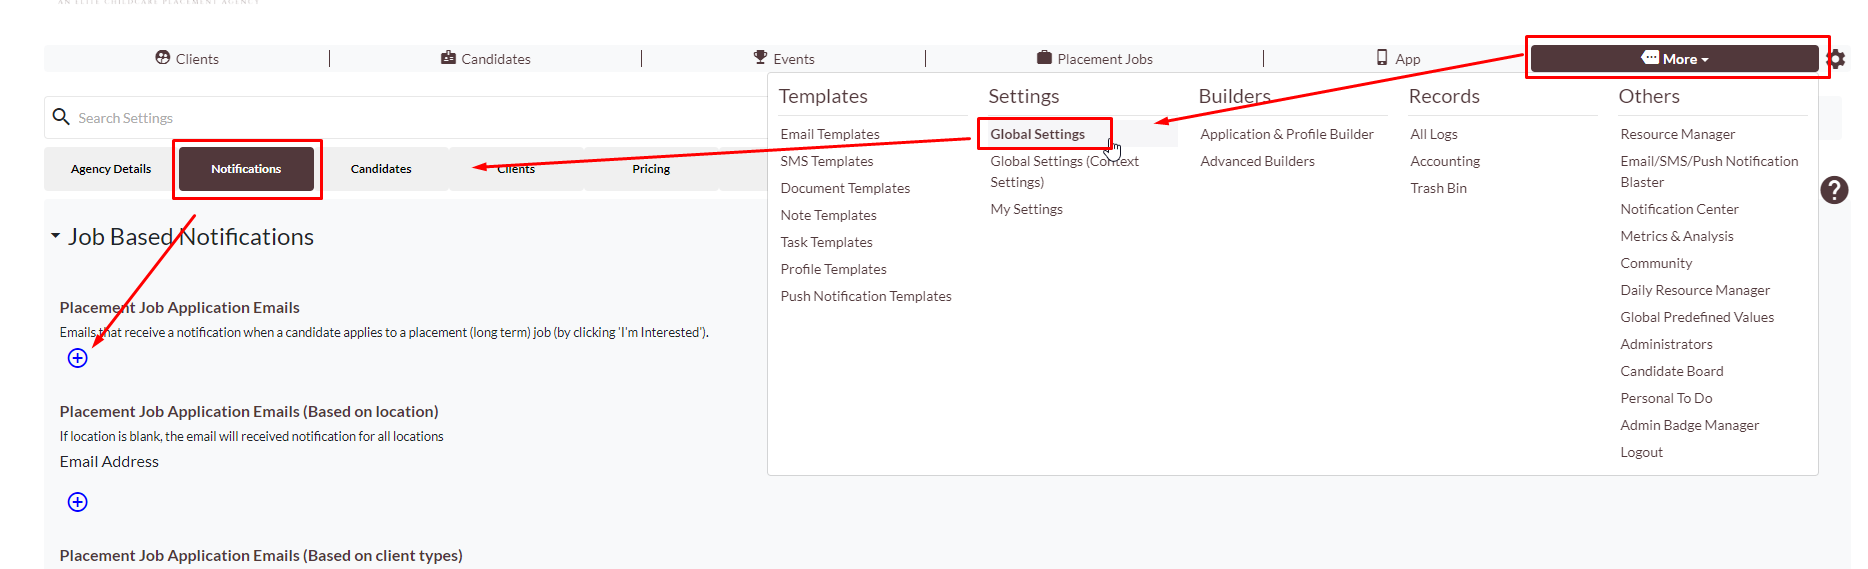Click the Placement Jobs briefcase icon
This screenshot has height=569, width=1868.
point(1044,58)
